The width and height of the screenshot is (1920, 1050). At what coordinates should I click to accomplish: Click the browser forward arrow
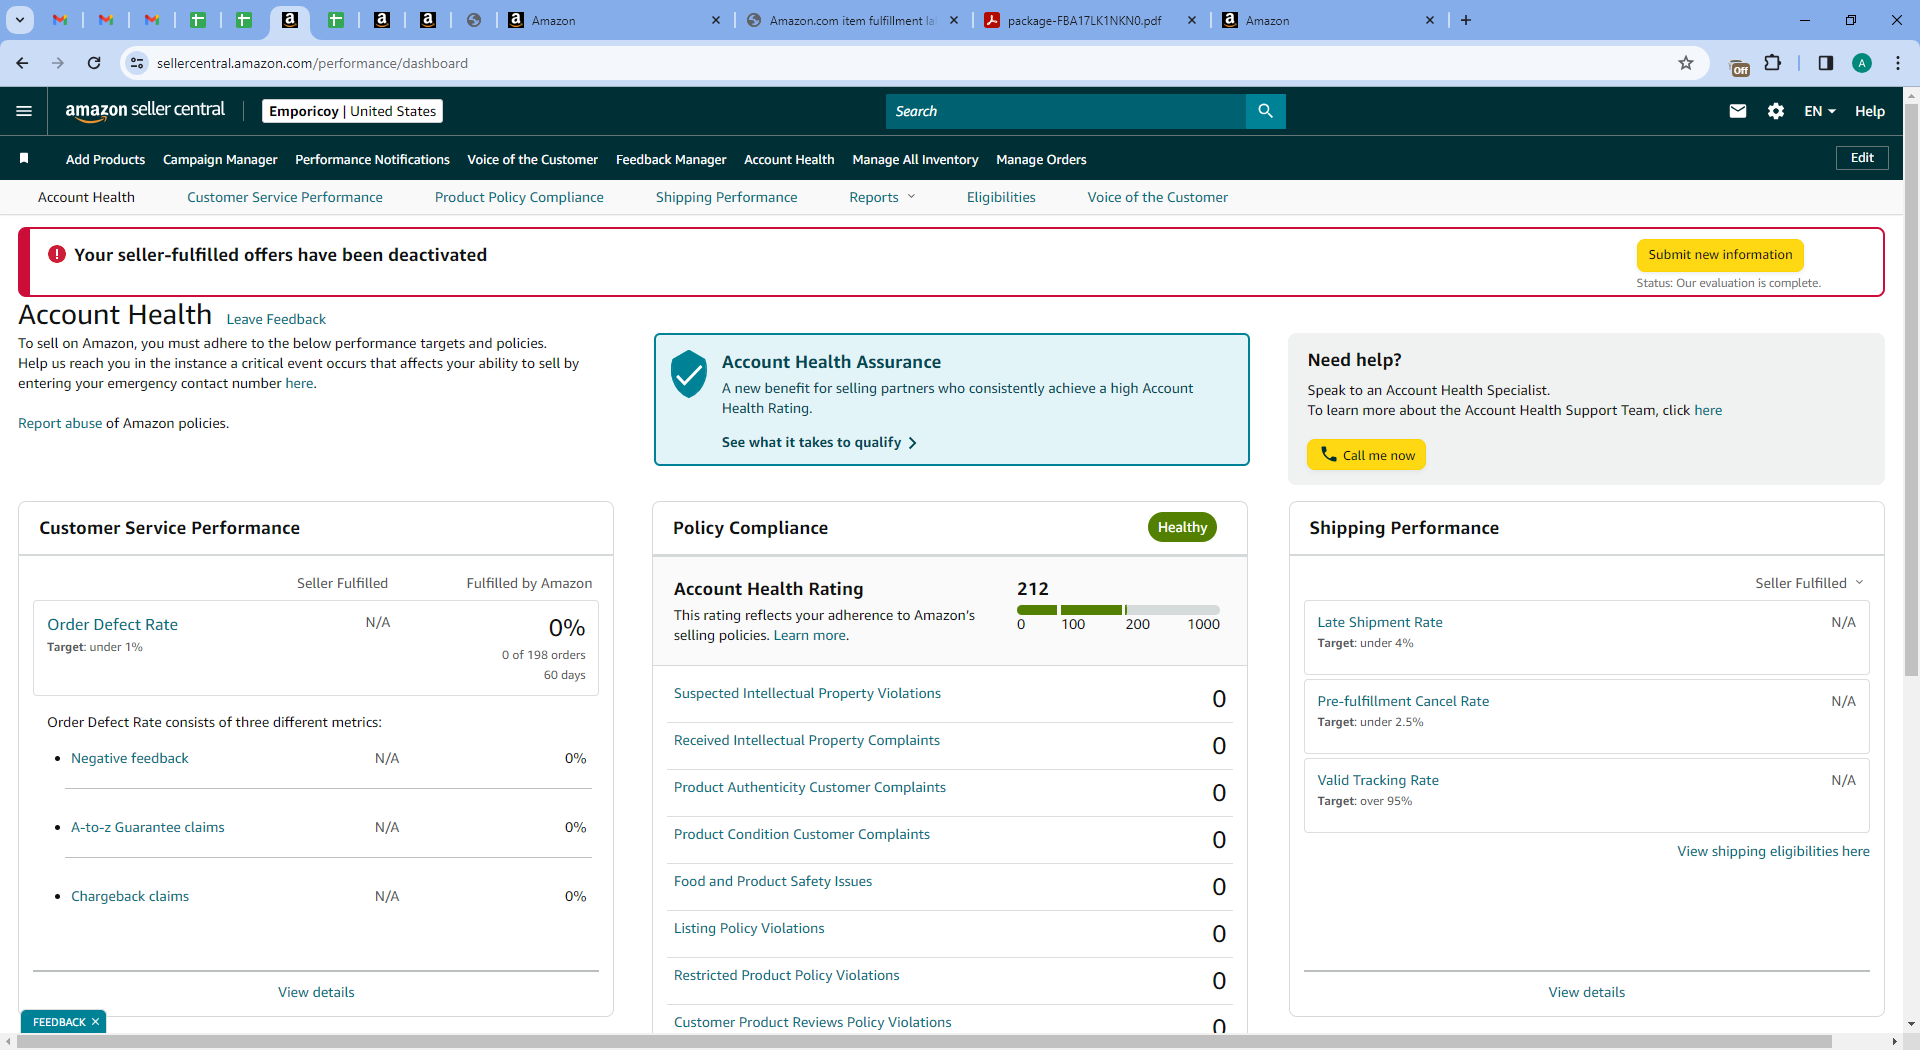(58, 63)
